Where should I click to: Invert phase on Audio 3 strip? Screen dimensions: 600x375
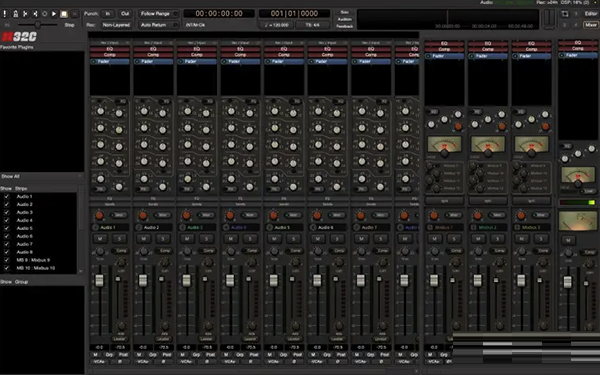point(207,361)
